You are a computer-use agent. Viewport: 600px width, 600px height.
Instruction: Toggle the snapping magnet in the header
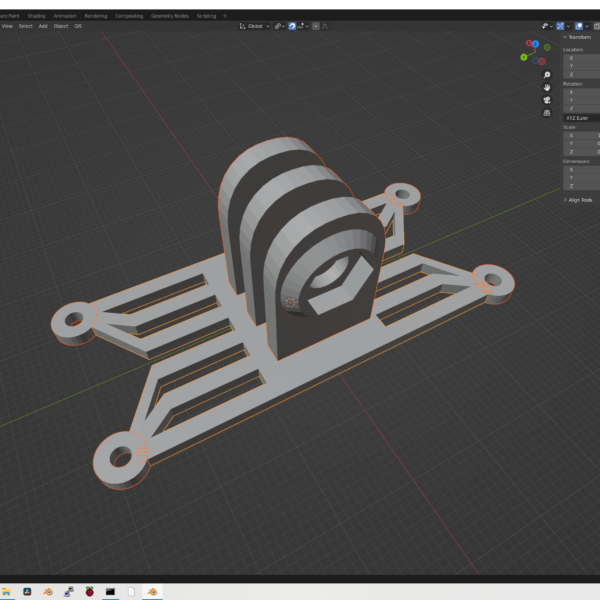pyautogui.click(x=293, y=26)
